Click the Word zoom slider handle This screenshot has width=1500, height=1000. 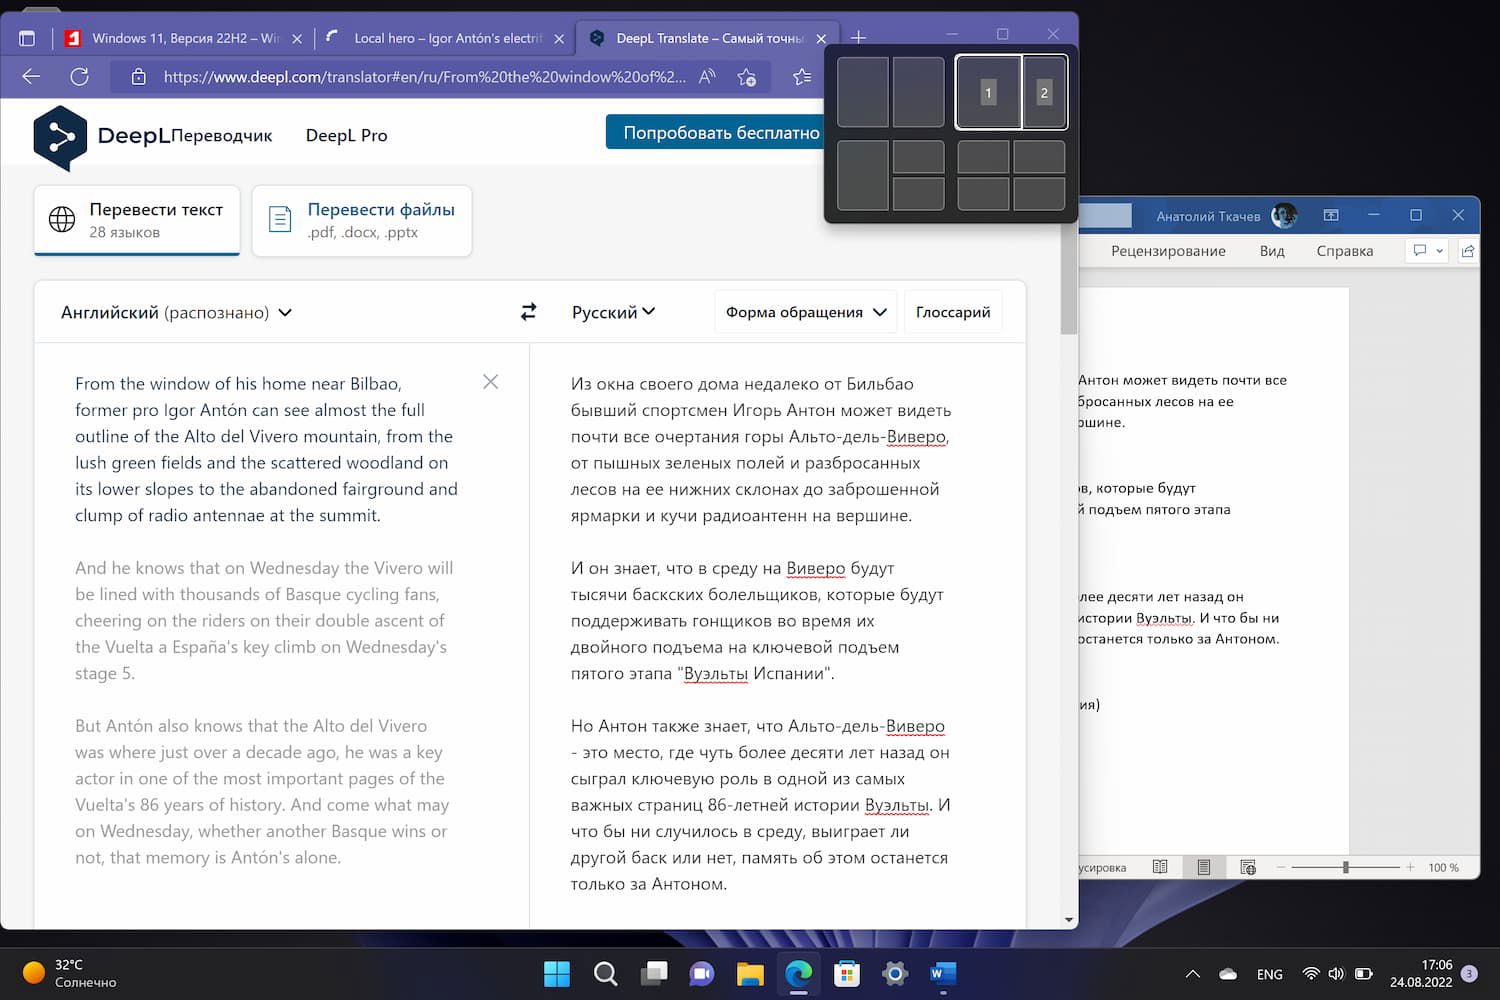tap(1345, 867)
